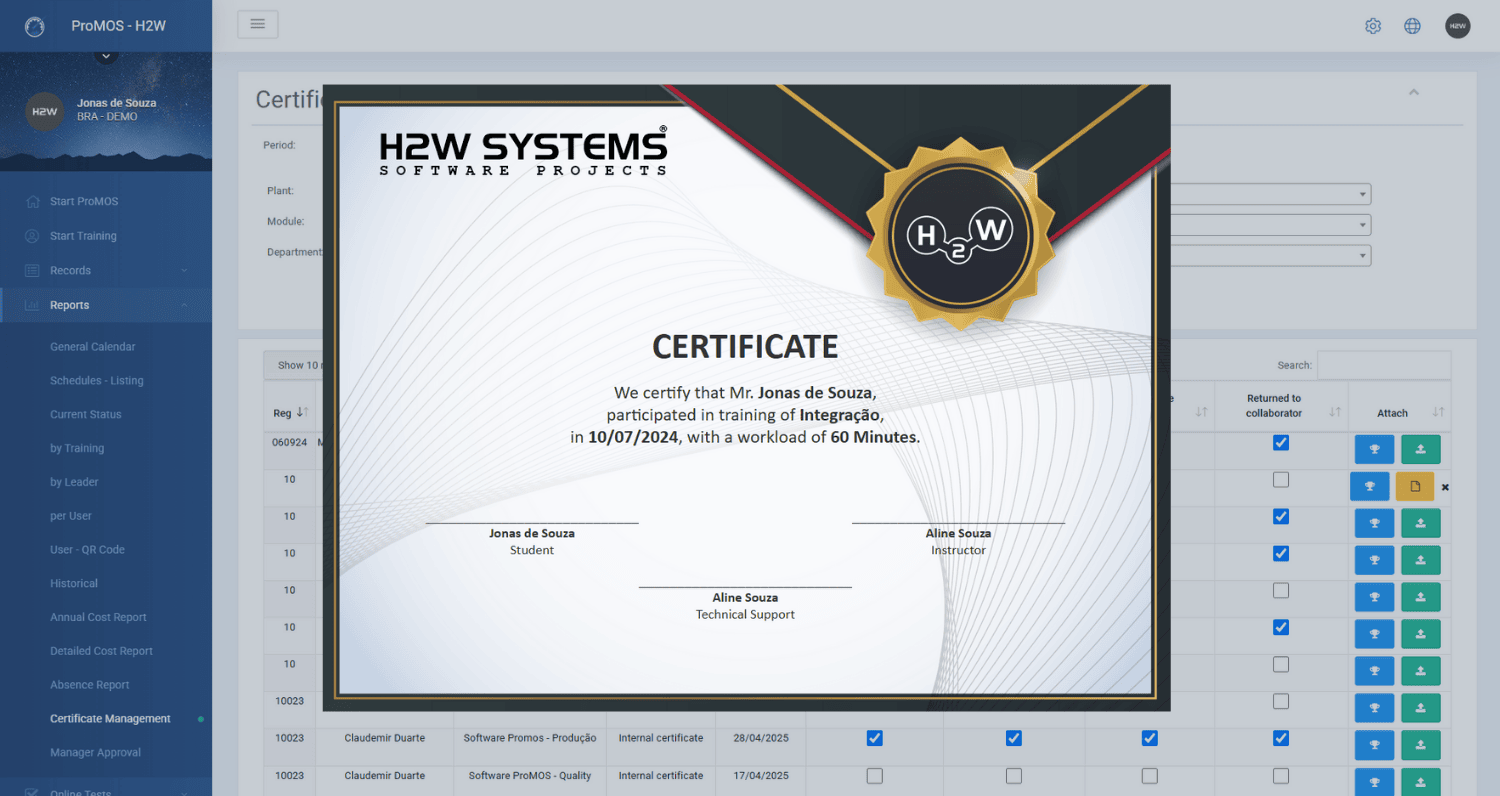Click the green upload button in first row
Viewport: 1500px width, 796px height.
tap(1420, 449)
